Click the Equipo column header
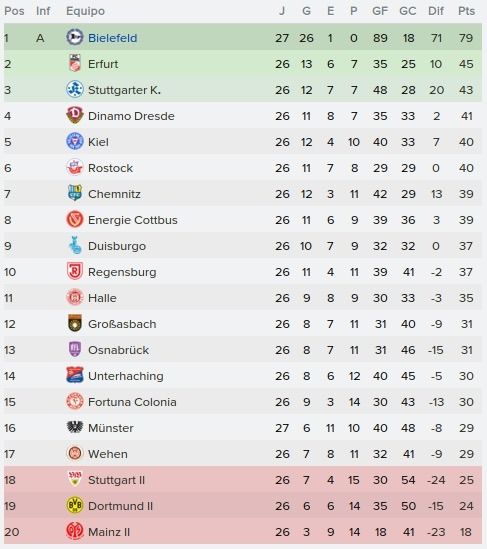The height and width of the screenshot is (549, 487). tap(85, 11)
